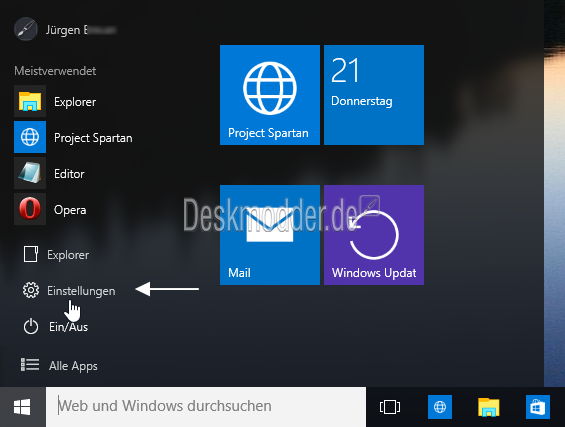
Task: Open Project Spartan from the taskbar
Action: tap(440, 407)
